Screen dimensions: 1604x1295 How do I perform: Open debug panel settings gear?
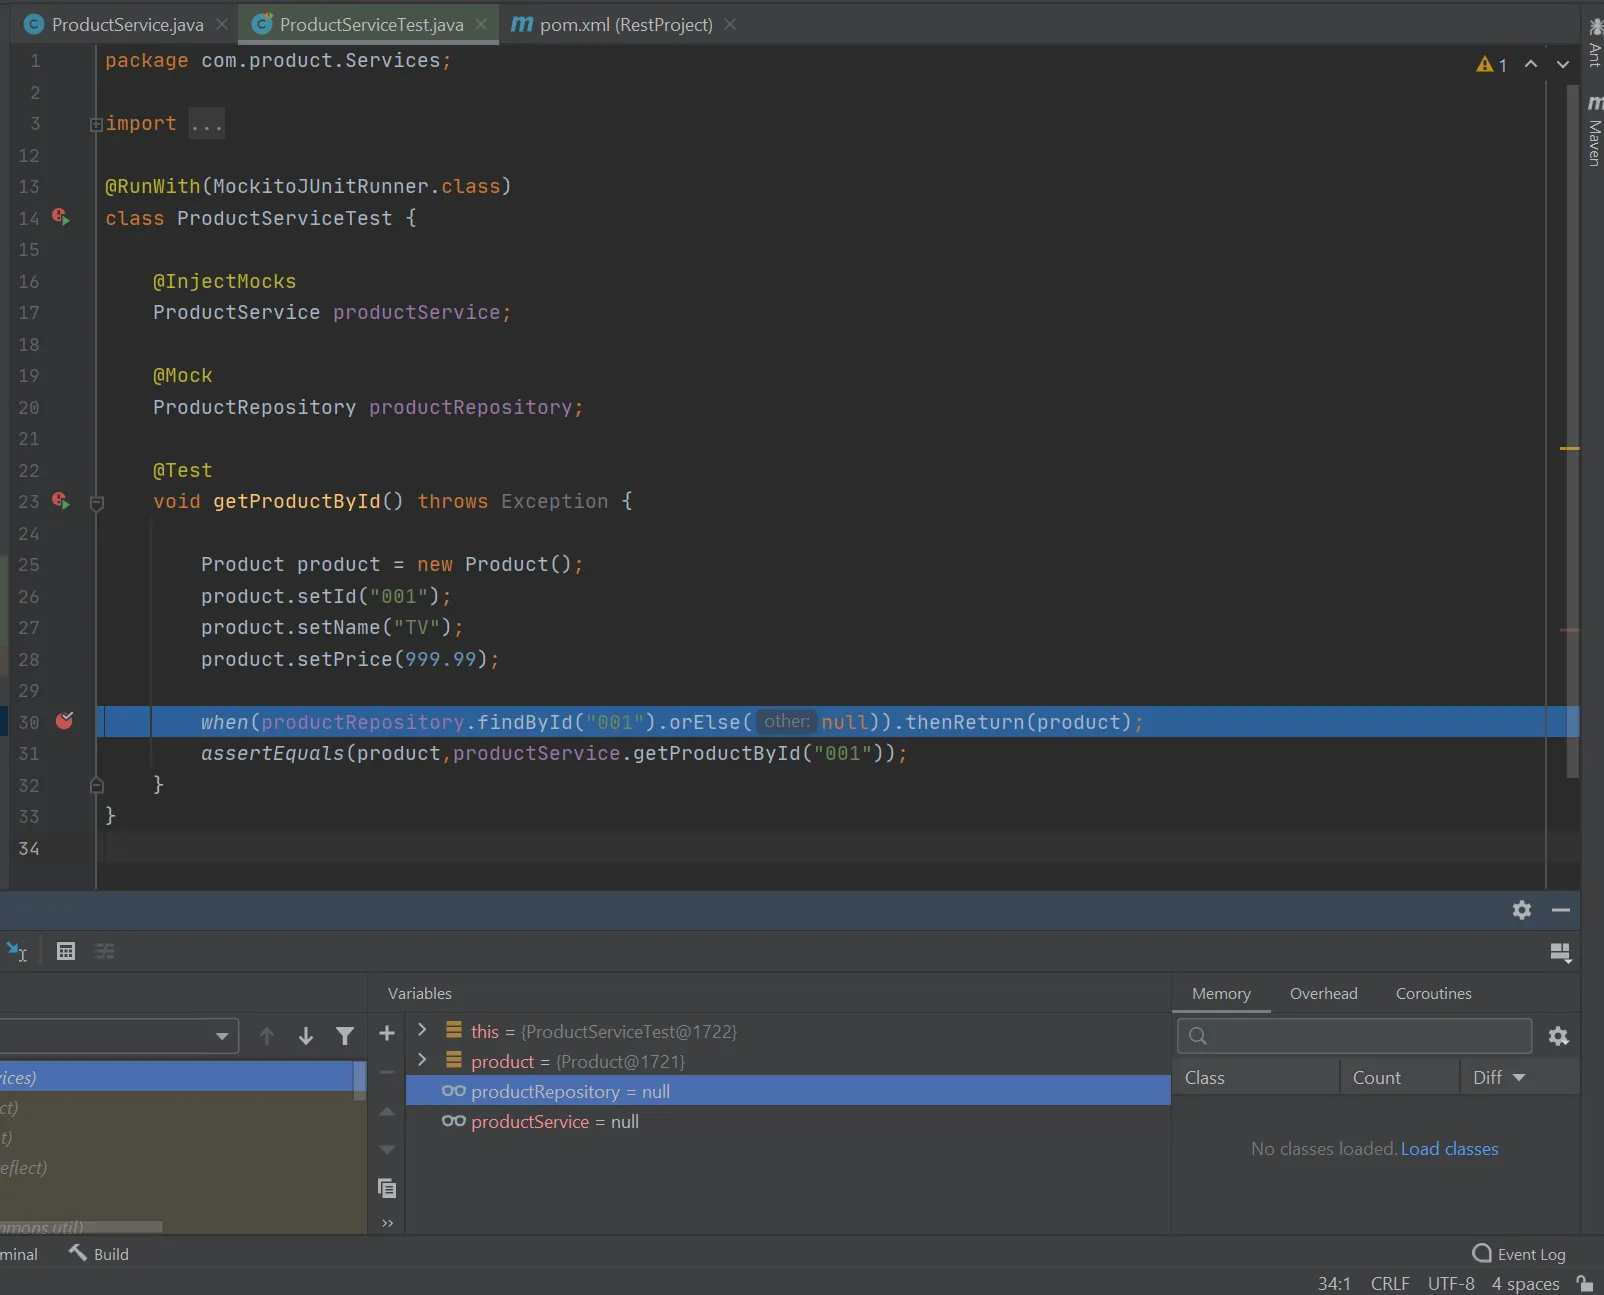point(1521,910)
